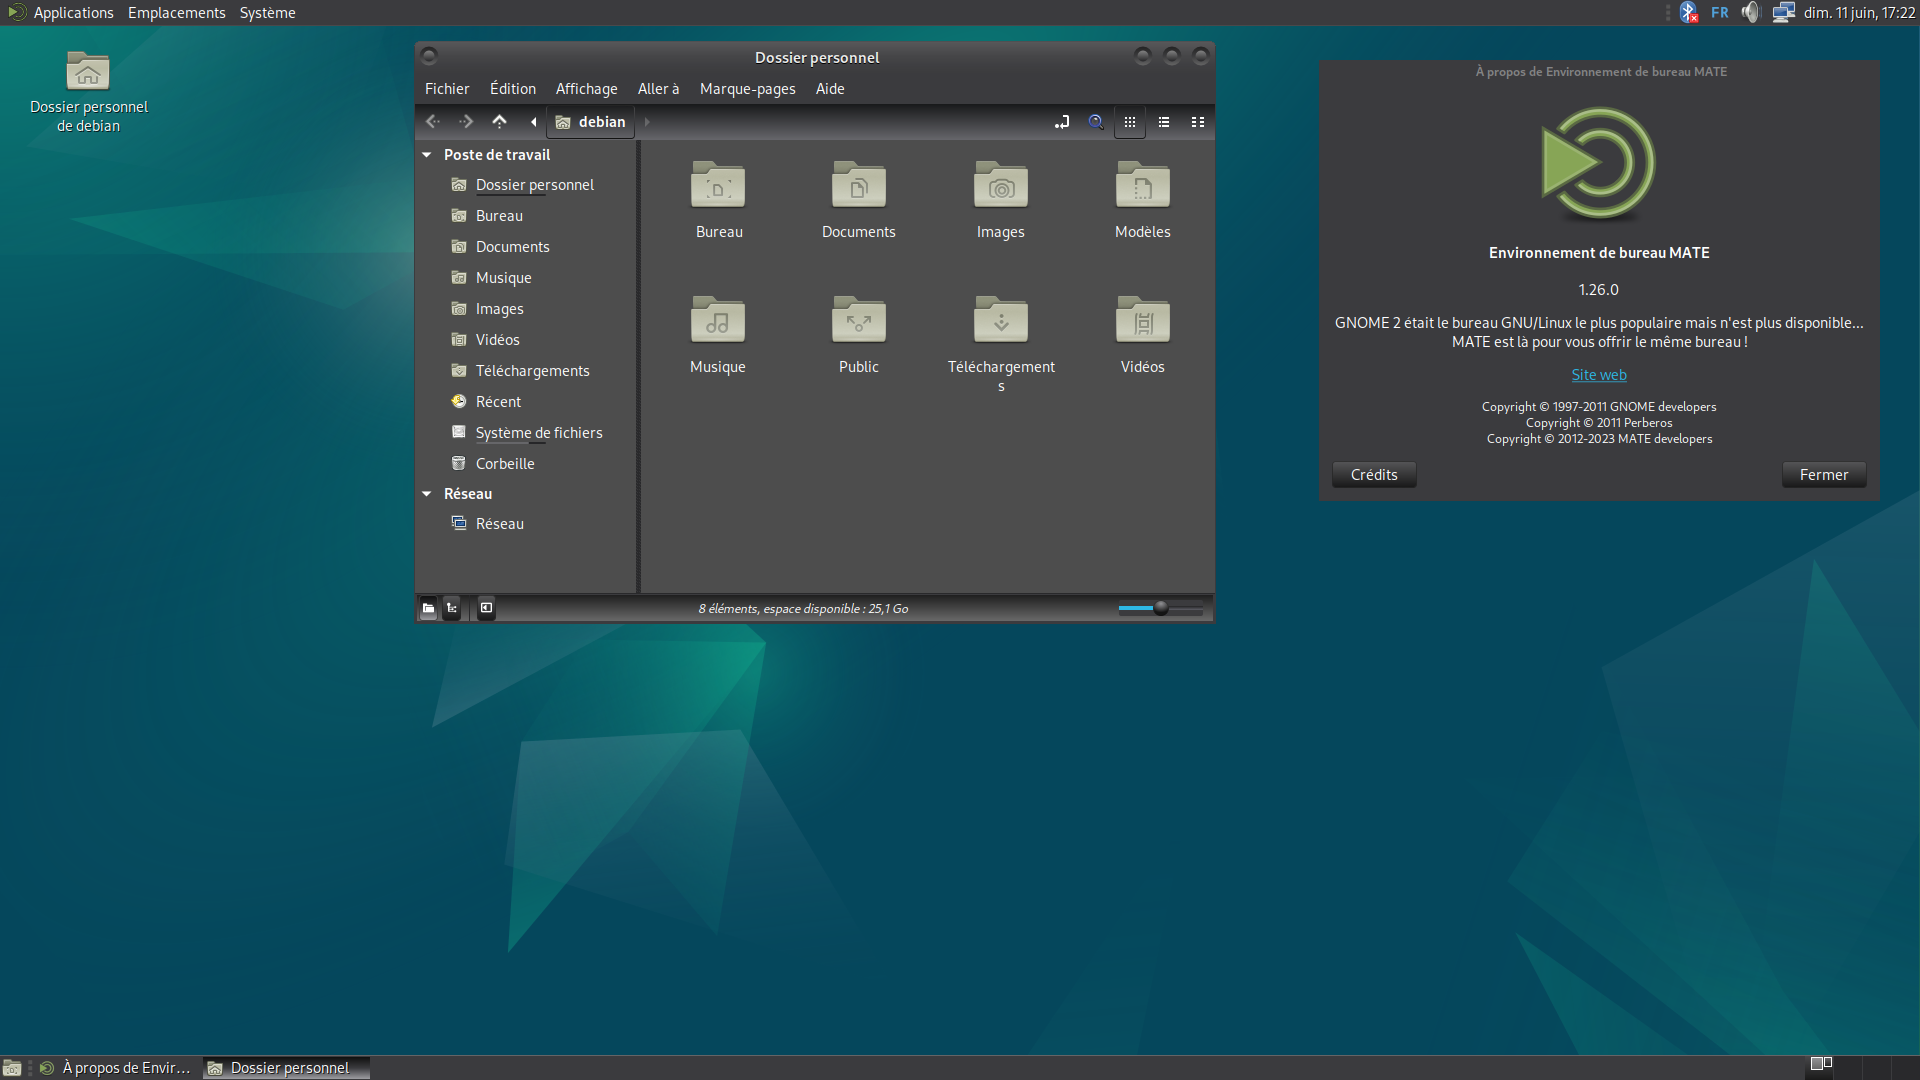Open the Crédits dialog
Viewport: 1920px width, 1080px height.
click(1374, 475)
